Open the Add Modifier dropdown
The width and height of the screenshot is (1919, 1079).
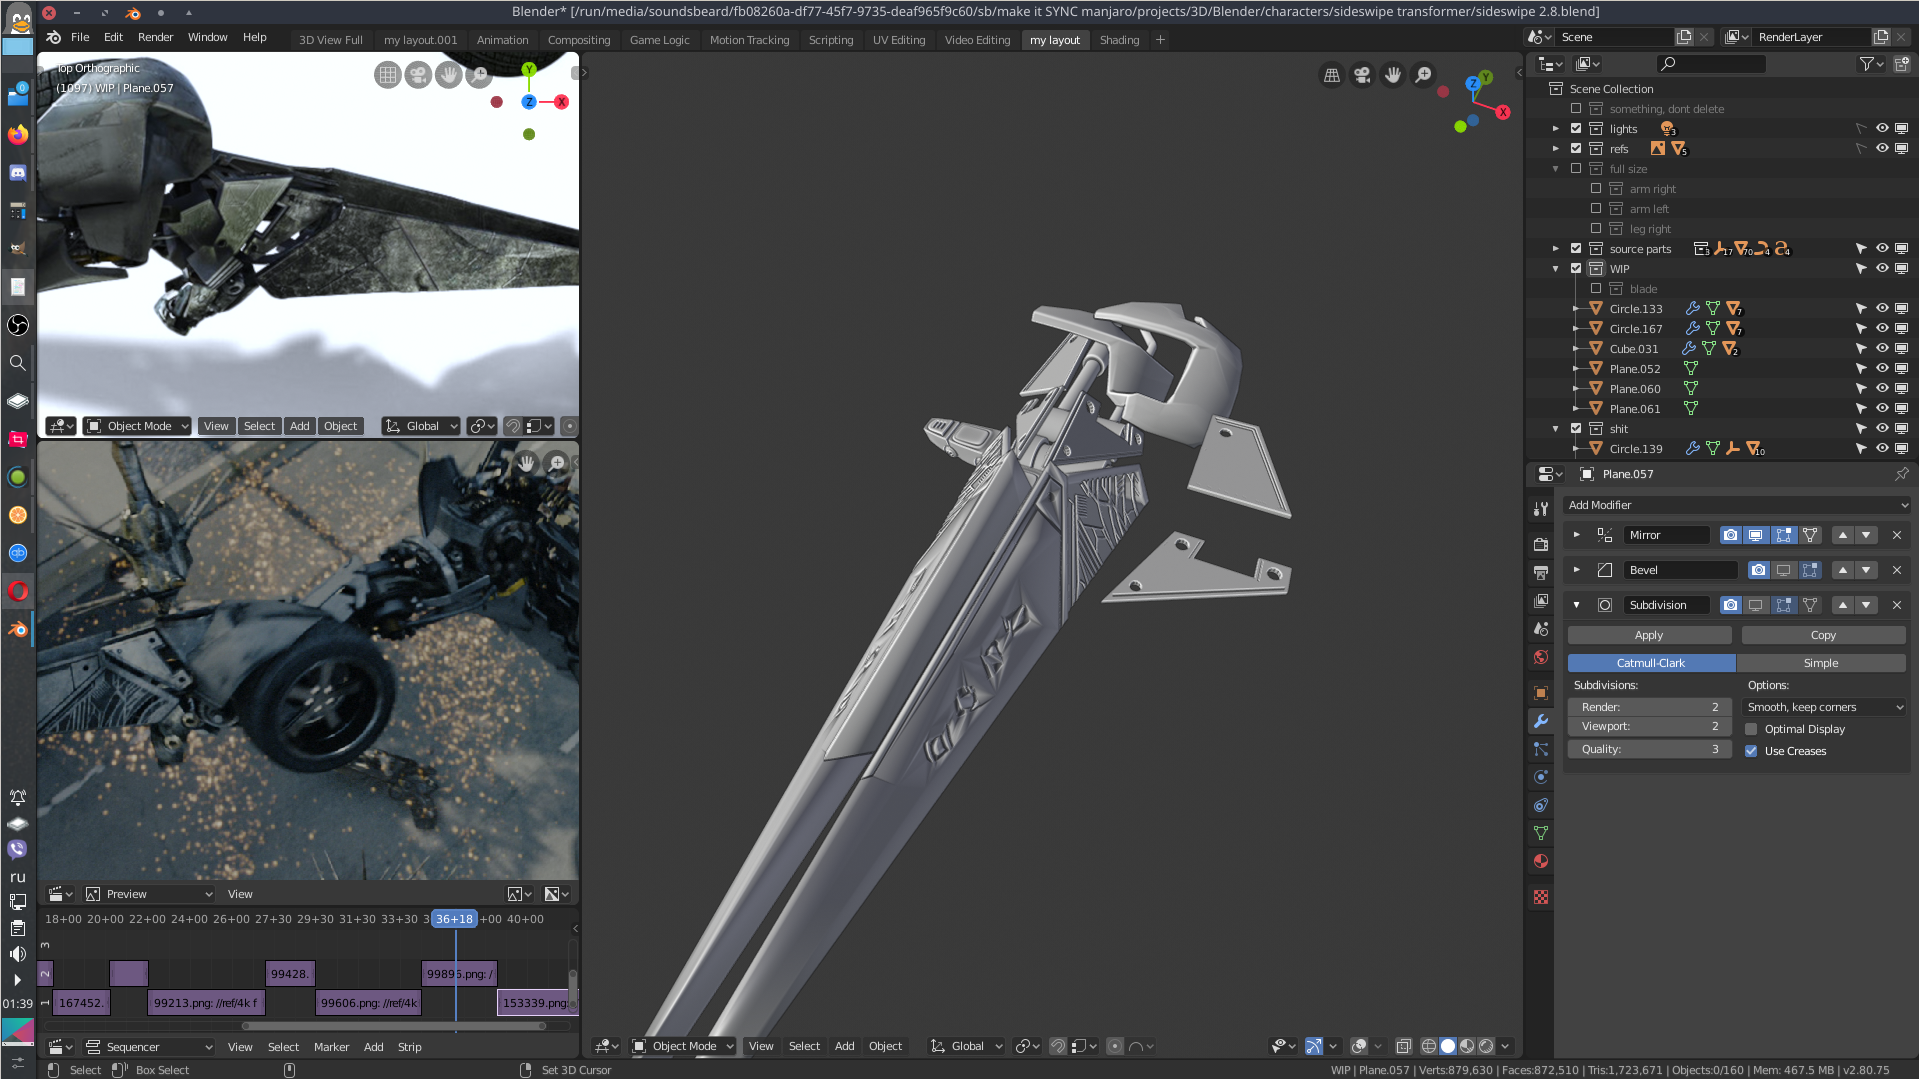coord(1738,505)
